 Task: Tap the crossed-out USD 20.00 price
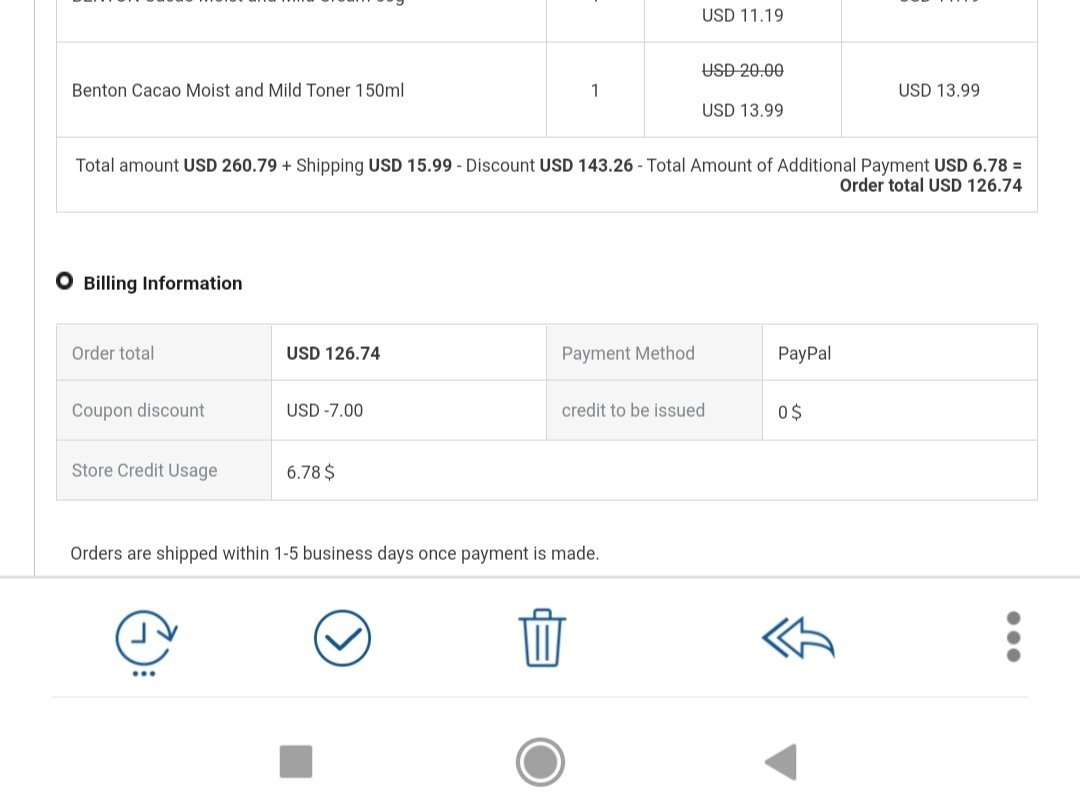pos(742,70)
